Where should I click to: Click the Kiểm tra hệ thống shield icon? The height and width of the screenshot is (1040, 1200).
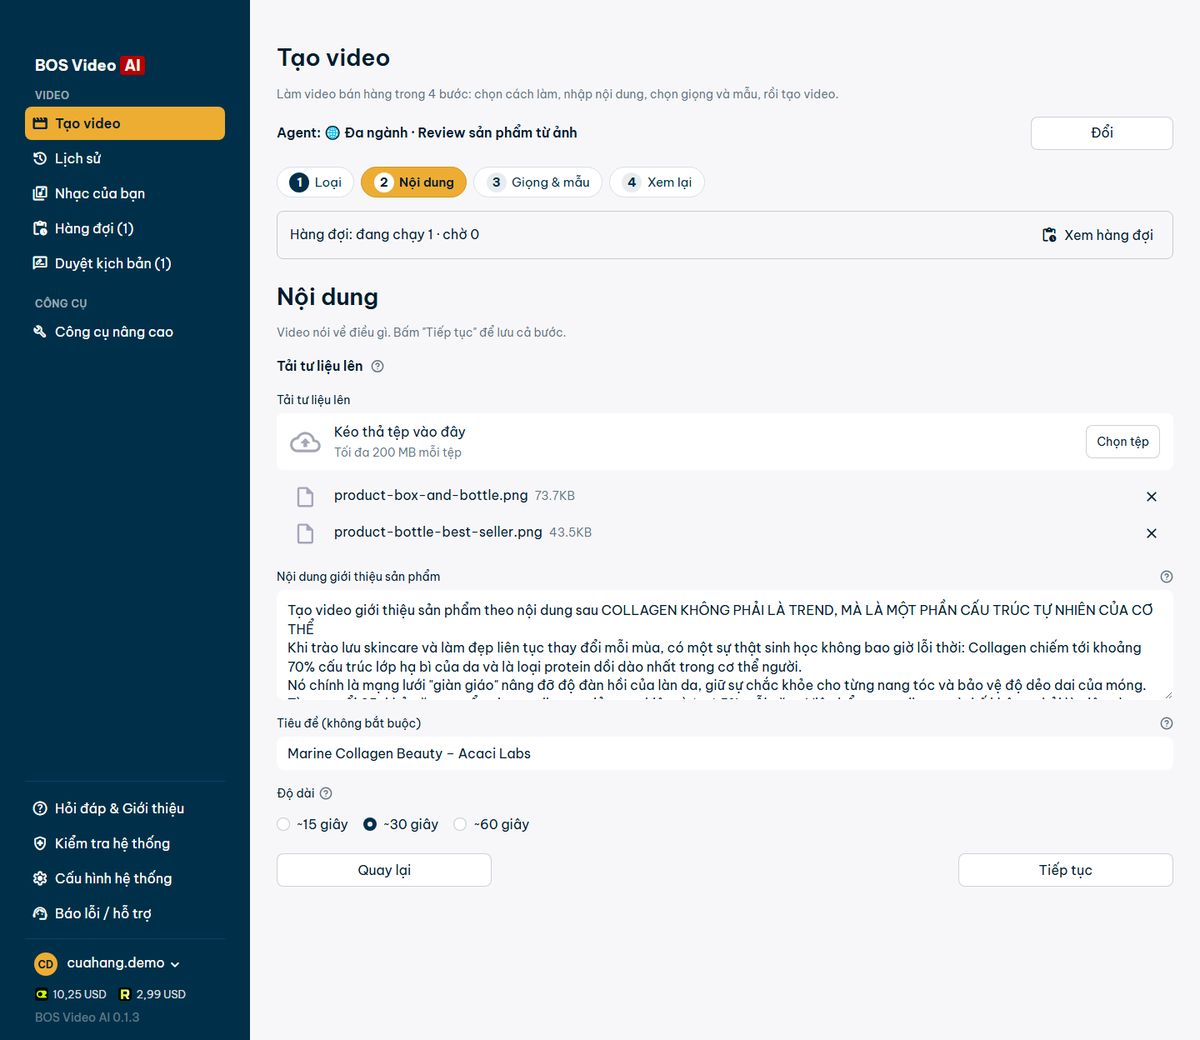tap(40, 843)
